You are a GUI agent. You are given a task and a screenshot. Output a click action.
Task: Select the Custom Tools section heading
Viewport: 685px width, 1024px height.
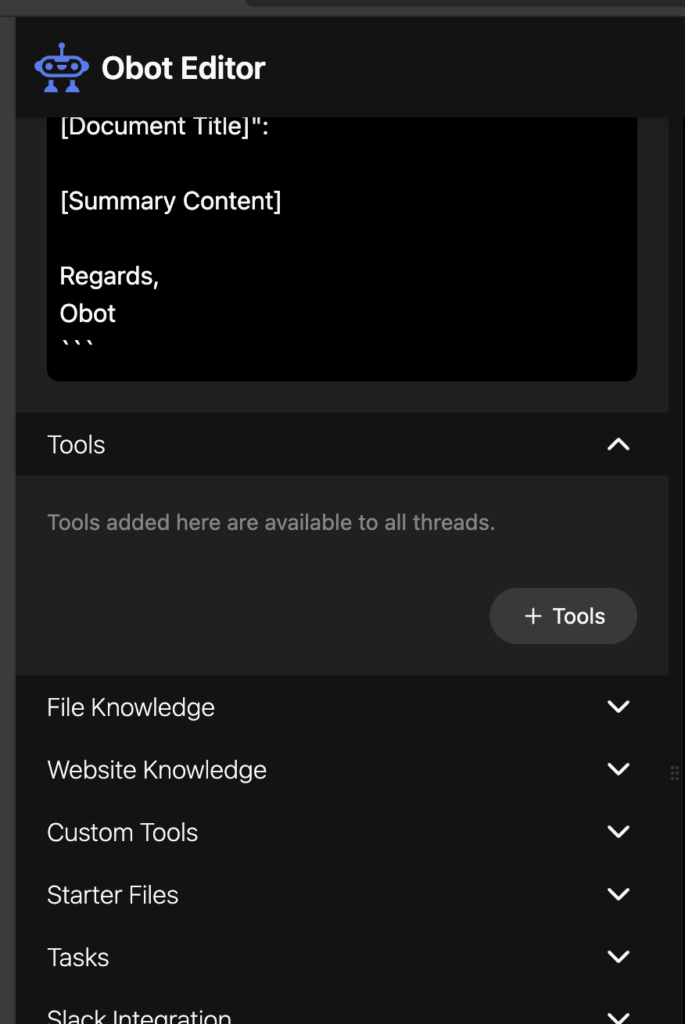point(122,833)
